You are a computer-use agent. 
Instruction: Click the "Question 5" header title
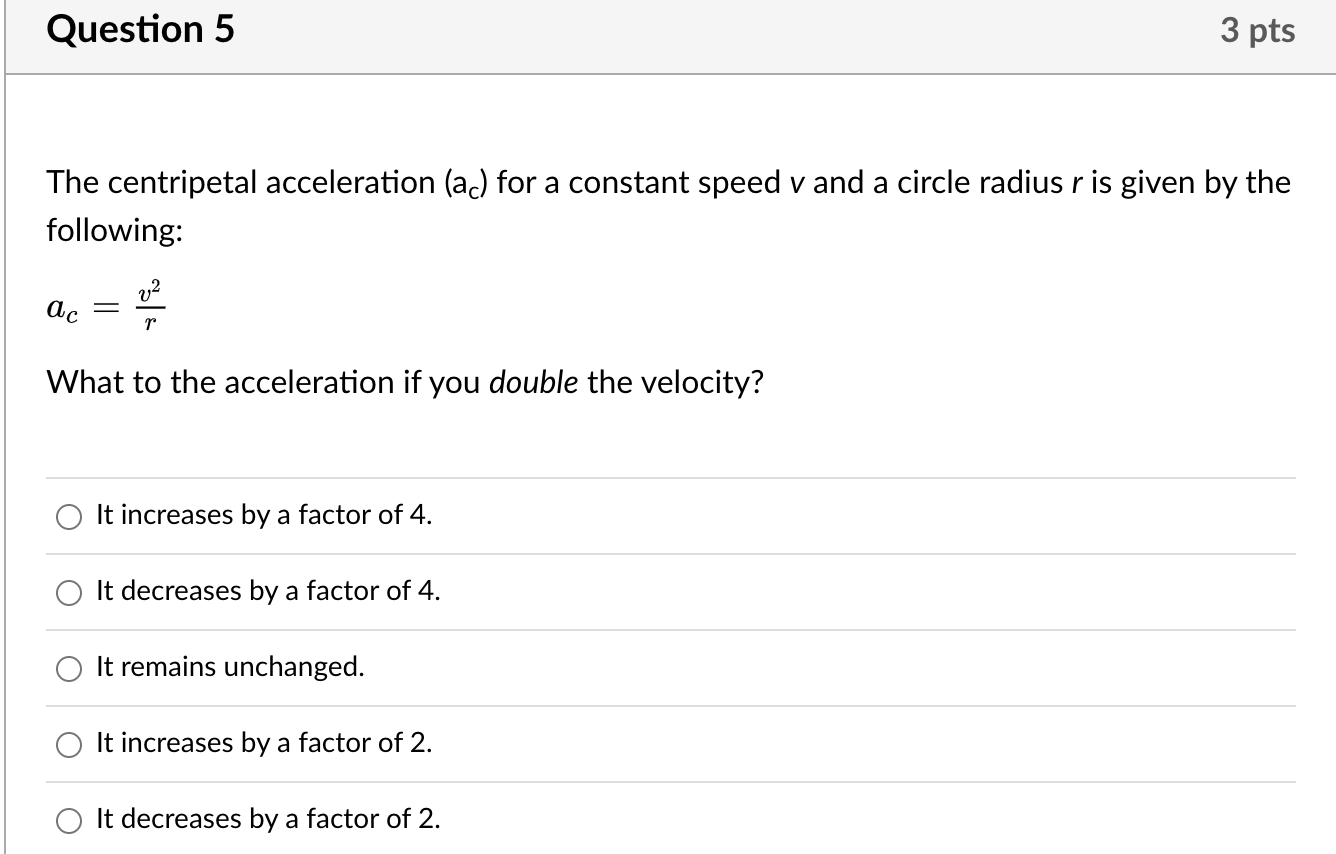[140, 30]
